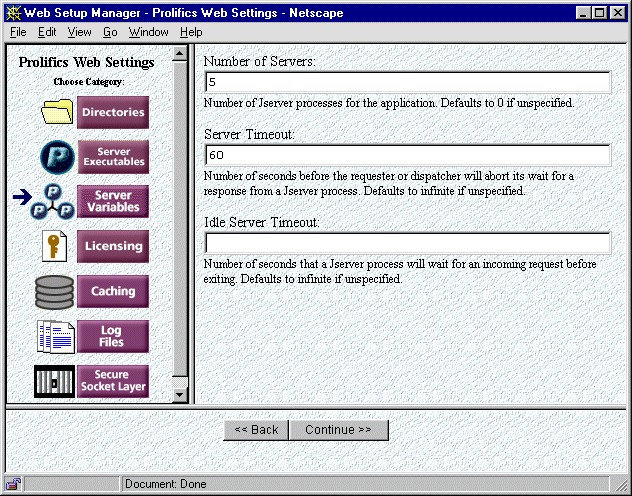This screenshot has height=496, width=632.
Task: Click the category panel scroll down arrow
Action: (x=180, y=395)
